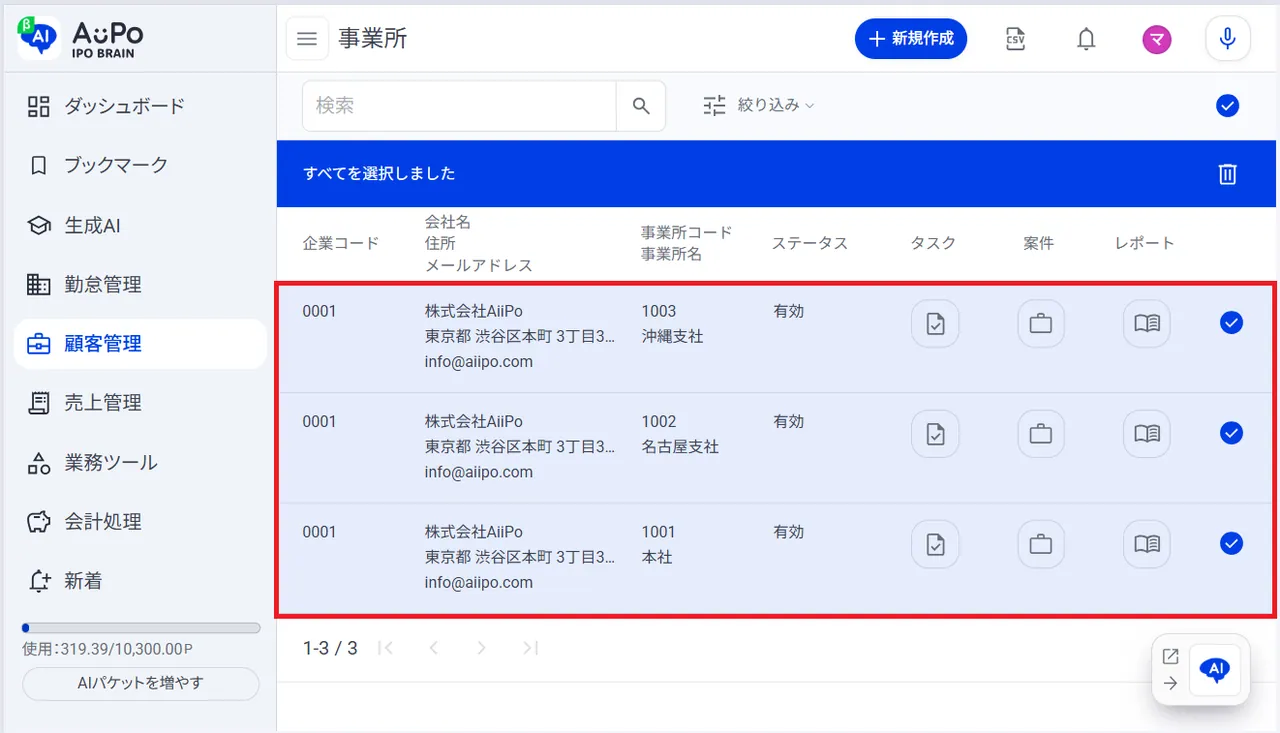Click the 事業所コード 1002 cell

pyautogui.click(x=659, y=421)
